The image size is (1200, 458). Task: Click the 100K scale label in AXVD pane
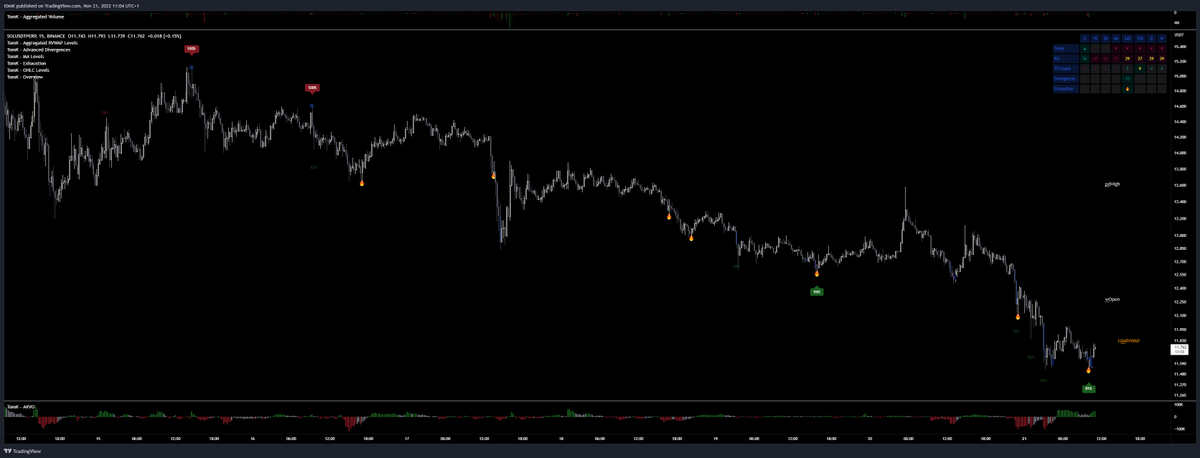(1178, 404)
